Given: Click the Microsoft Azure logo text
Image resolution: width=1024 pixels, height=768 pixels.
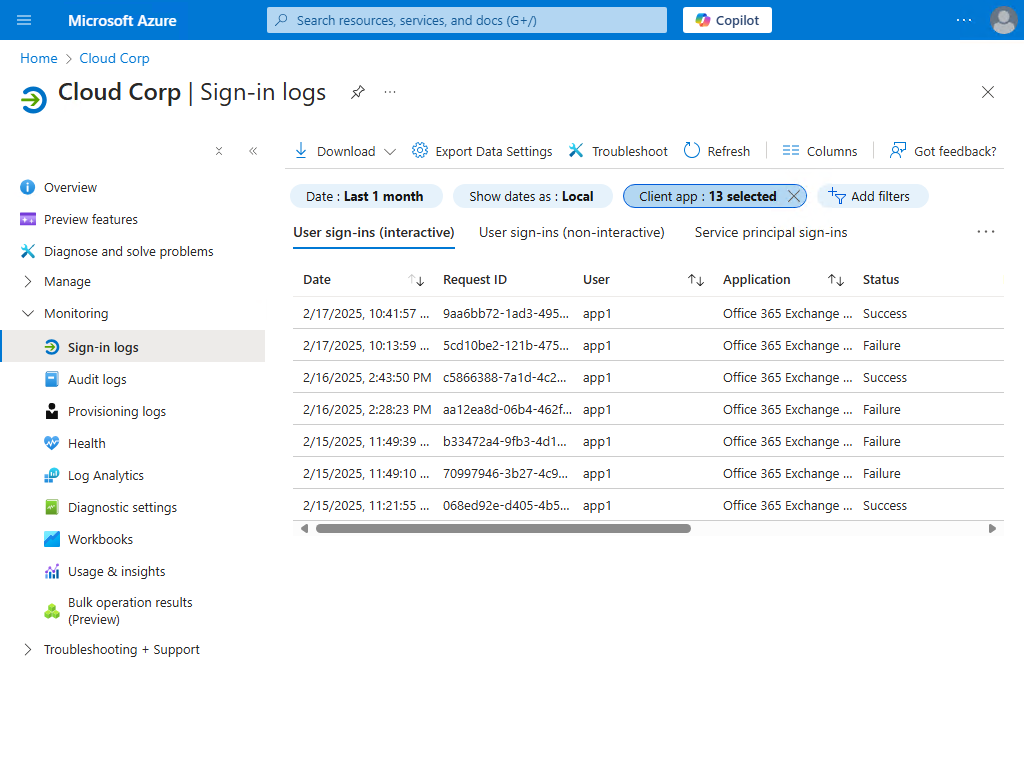Looking at the screenshot, I should coord(122,20).
